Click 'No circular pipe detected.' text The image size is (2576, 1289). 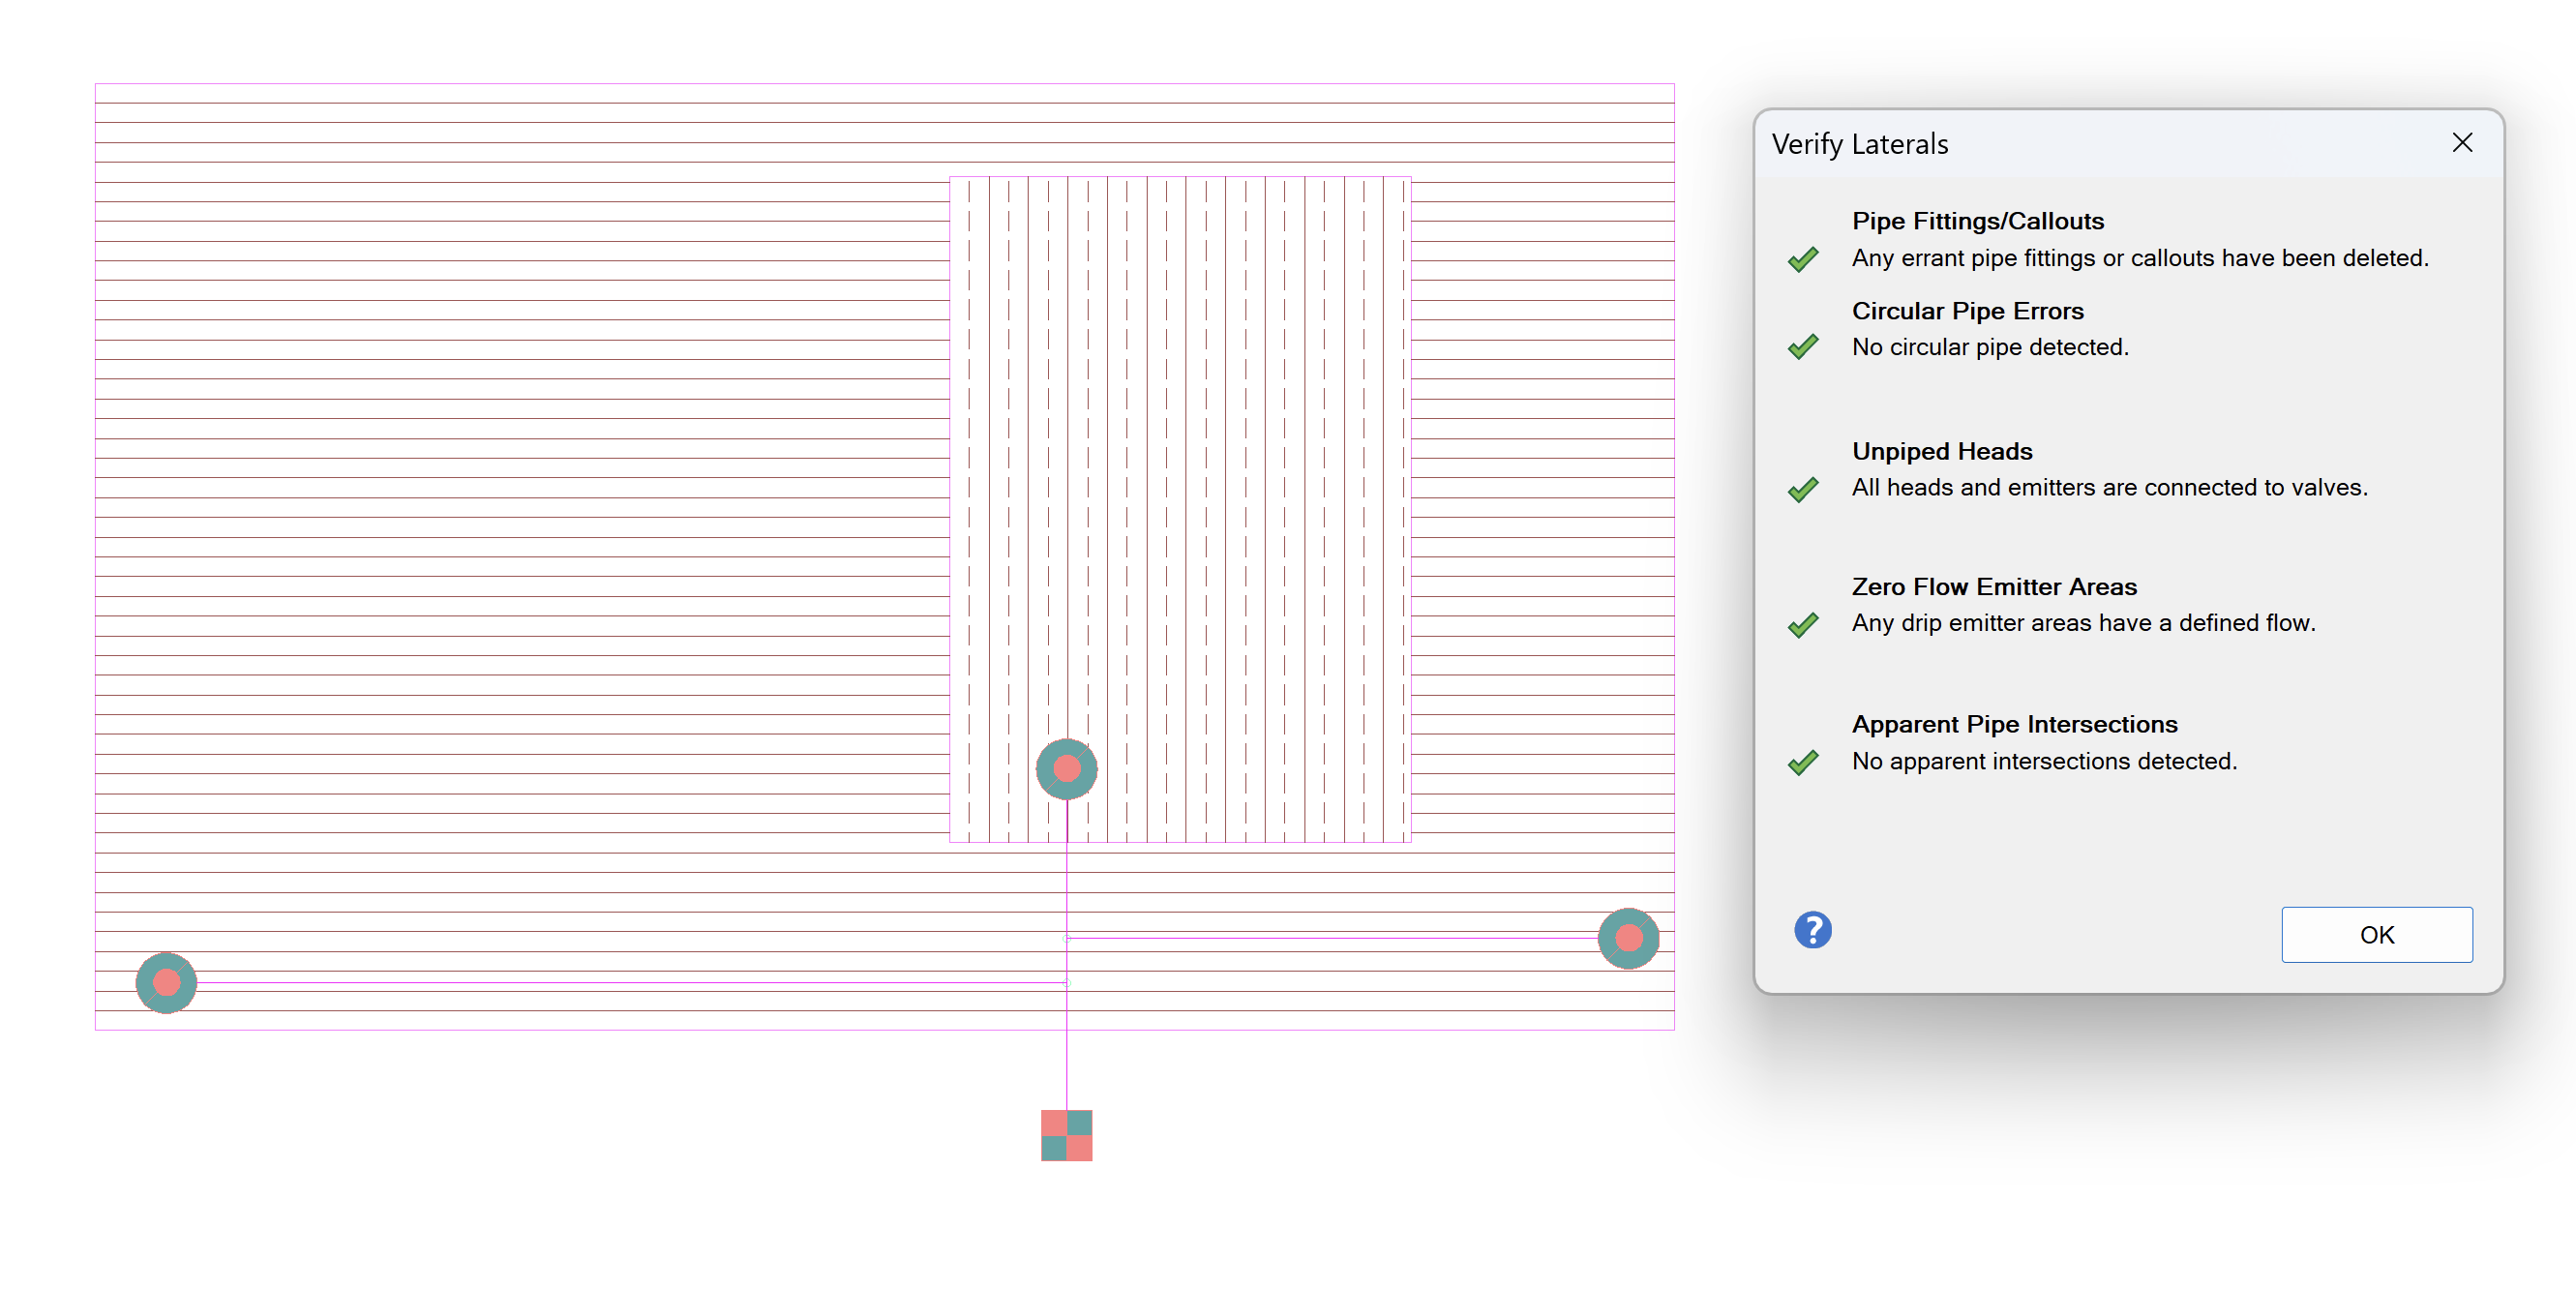[x=1990, y=347]
